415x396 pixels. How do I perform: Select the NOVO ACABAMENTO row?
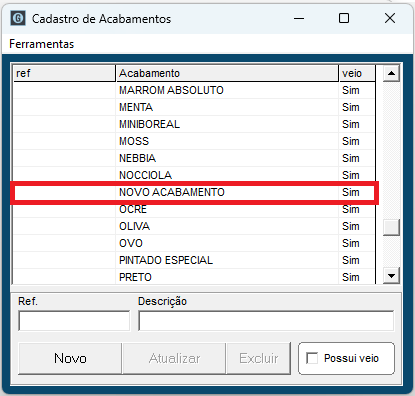194,192
